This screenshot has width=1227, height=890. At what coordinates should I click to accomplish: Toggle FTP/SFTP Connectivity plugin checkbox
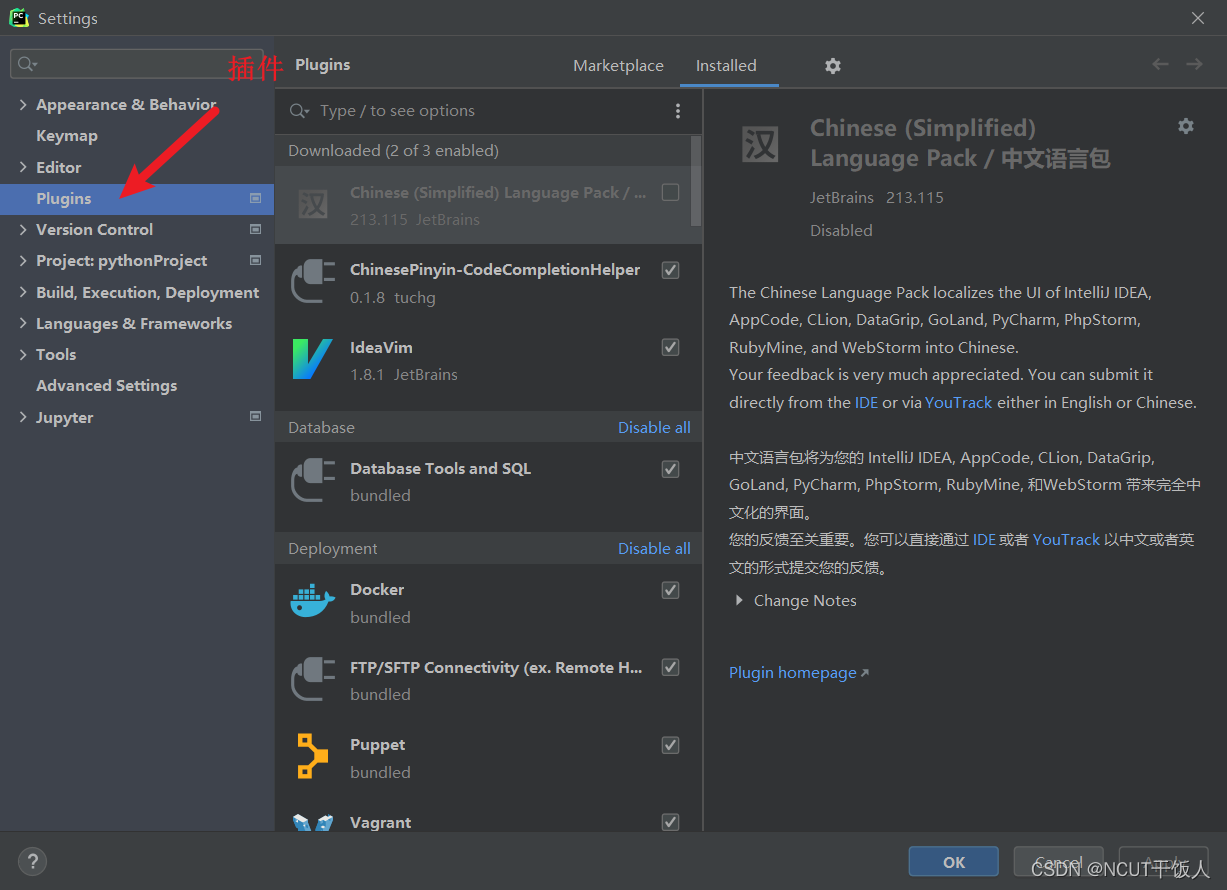tap(670, 667)
